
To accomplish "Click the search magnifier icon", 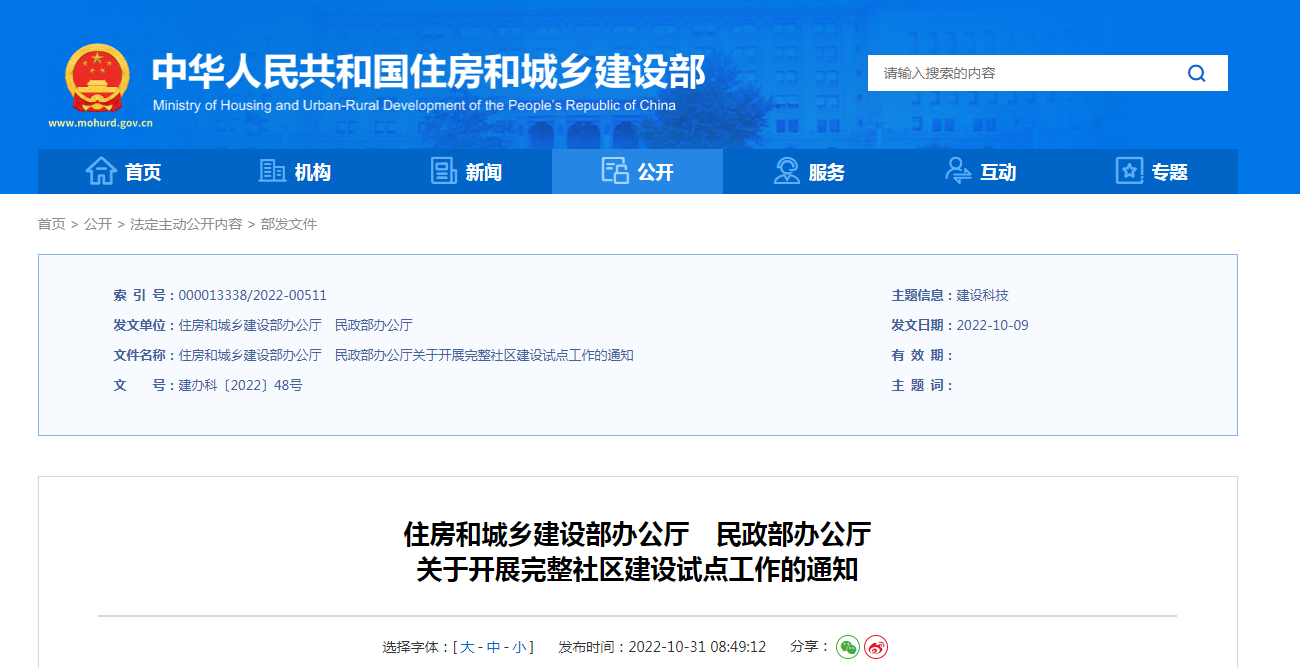I will click(1196, 73).
